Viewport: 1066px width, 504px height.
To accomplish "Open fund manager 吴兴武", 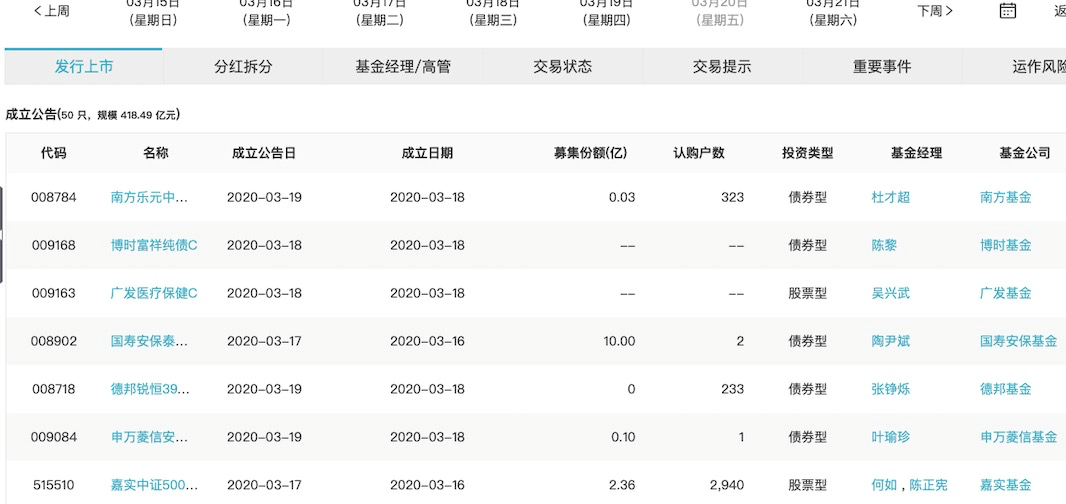I will pyautogui.click(x=891, y=293).
